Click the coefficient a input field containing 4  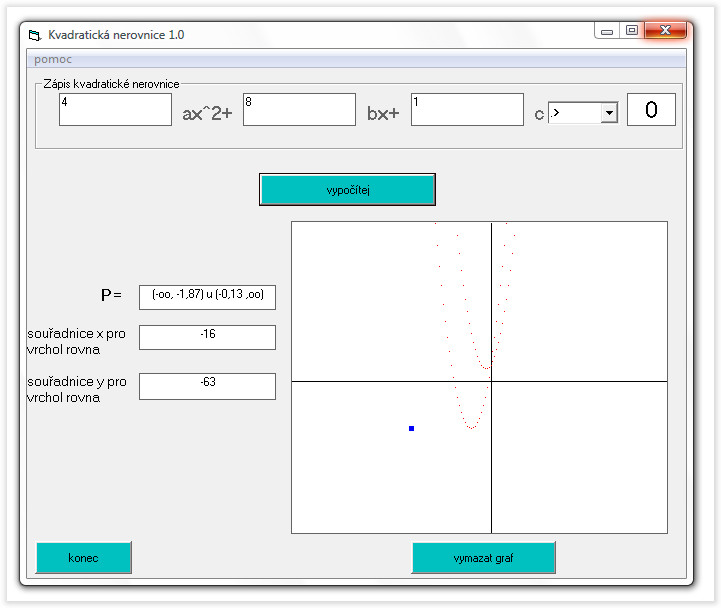click(x=115, y=109)
